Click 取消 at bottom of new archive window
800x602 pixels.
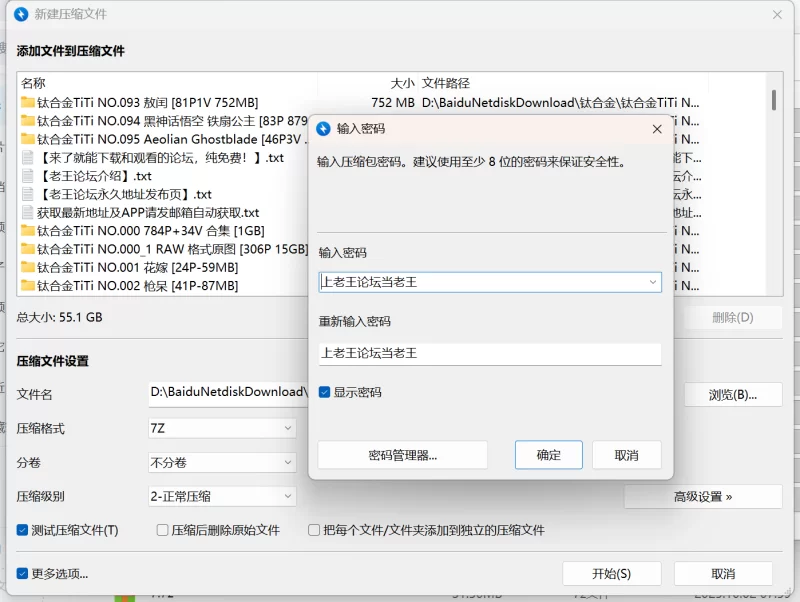pyautogui.click(x=723, y=574)
